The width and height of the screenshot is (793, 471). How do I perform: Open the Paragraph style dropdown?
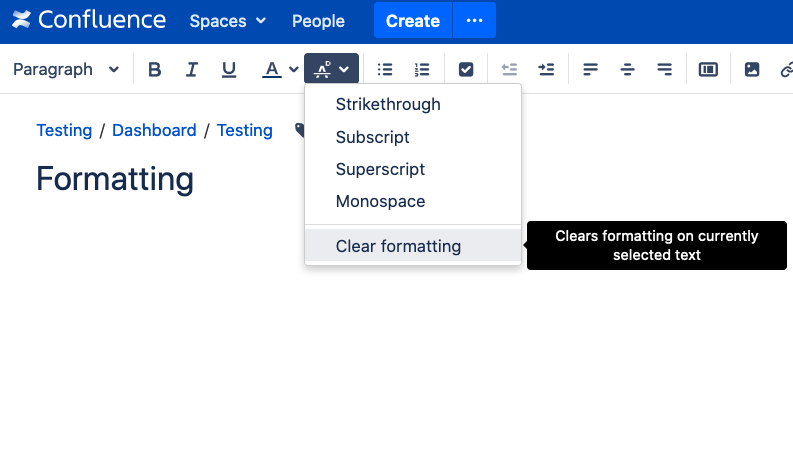point(66,69)
